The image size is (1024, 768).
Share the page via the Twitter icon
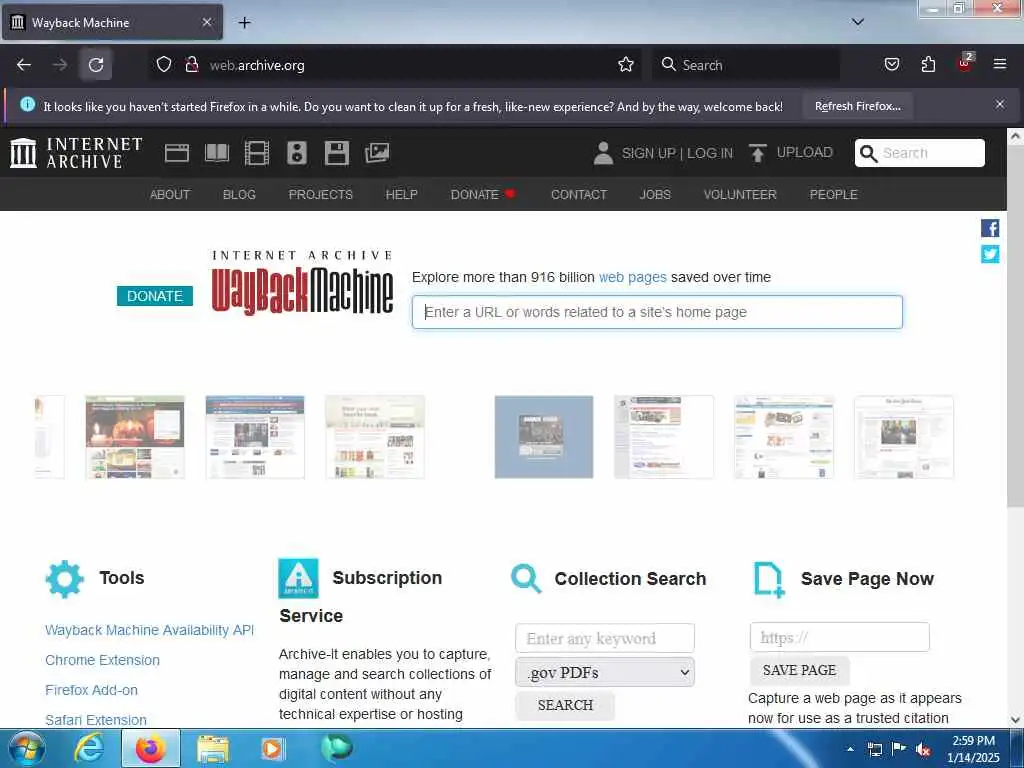(x=989, y=254)
